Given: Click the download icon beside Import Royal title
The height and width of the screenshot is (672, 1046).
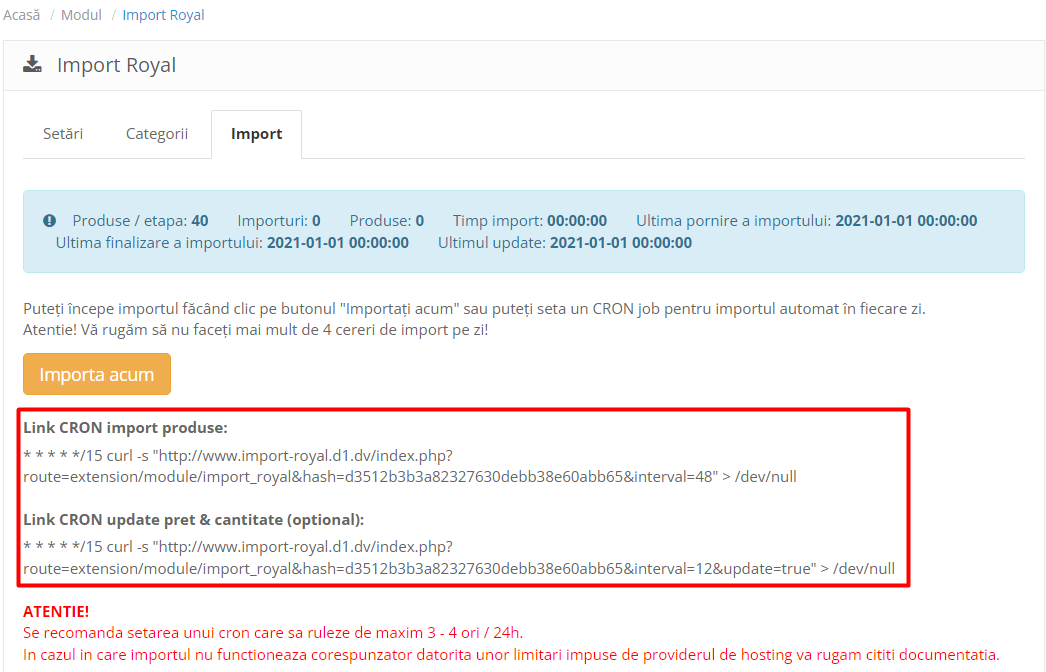Looking at the screenshot, I should [x=33, y=65].
